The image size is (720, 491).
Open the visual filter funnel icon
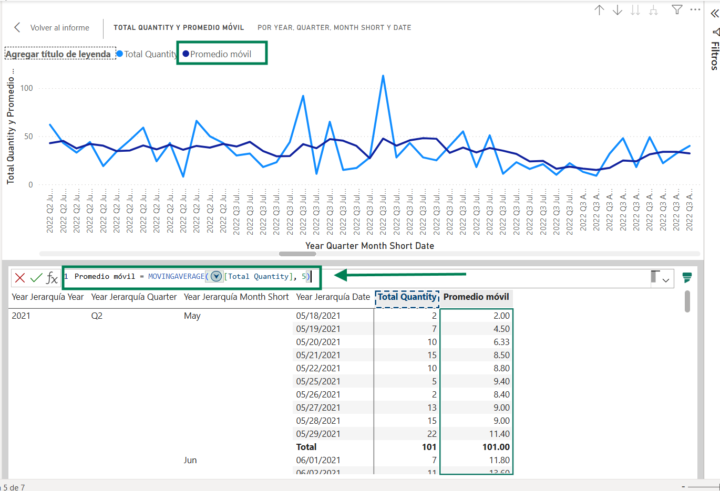click(677, 10)
